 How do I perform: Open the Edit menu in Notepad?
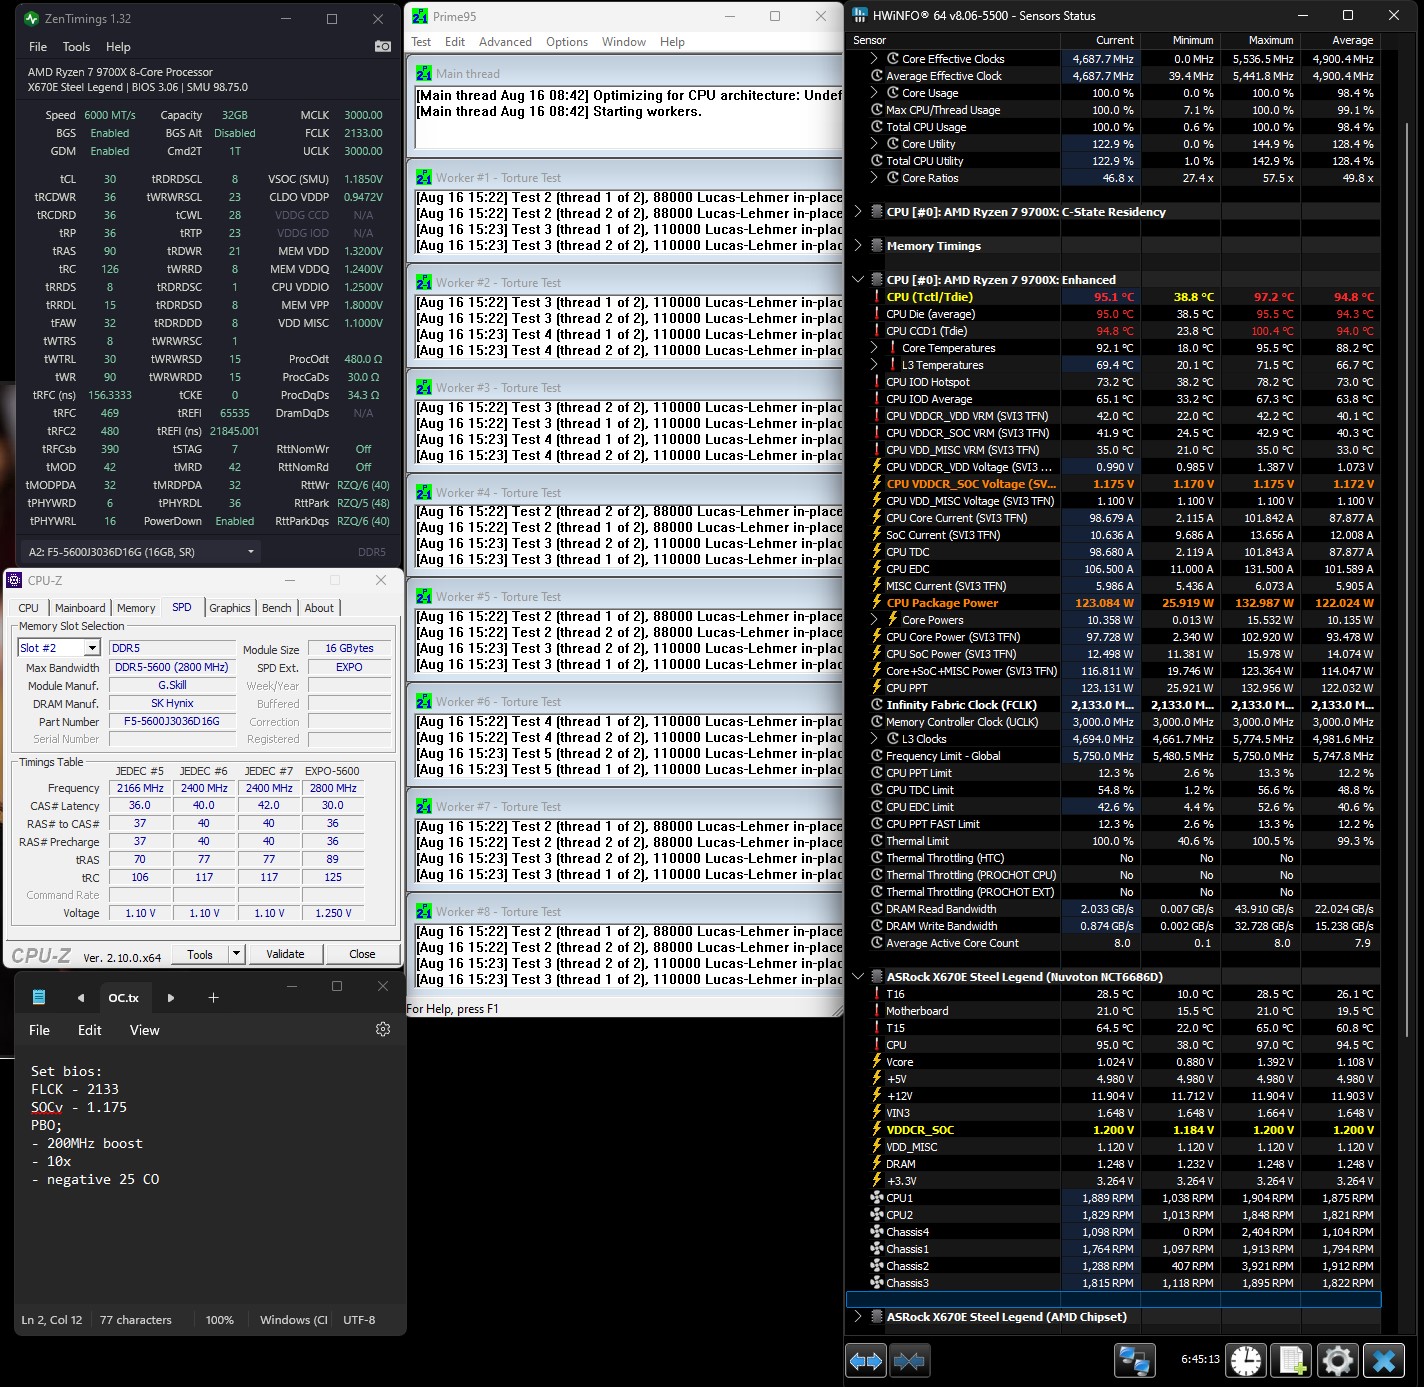pos(90,1030)
